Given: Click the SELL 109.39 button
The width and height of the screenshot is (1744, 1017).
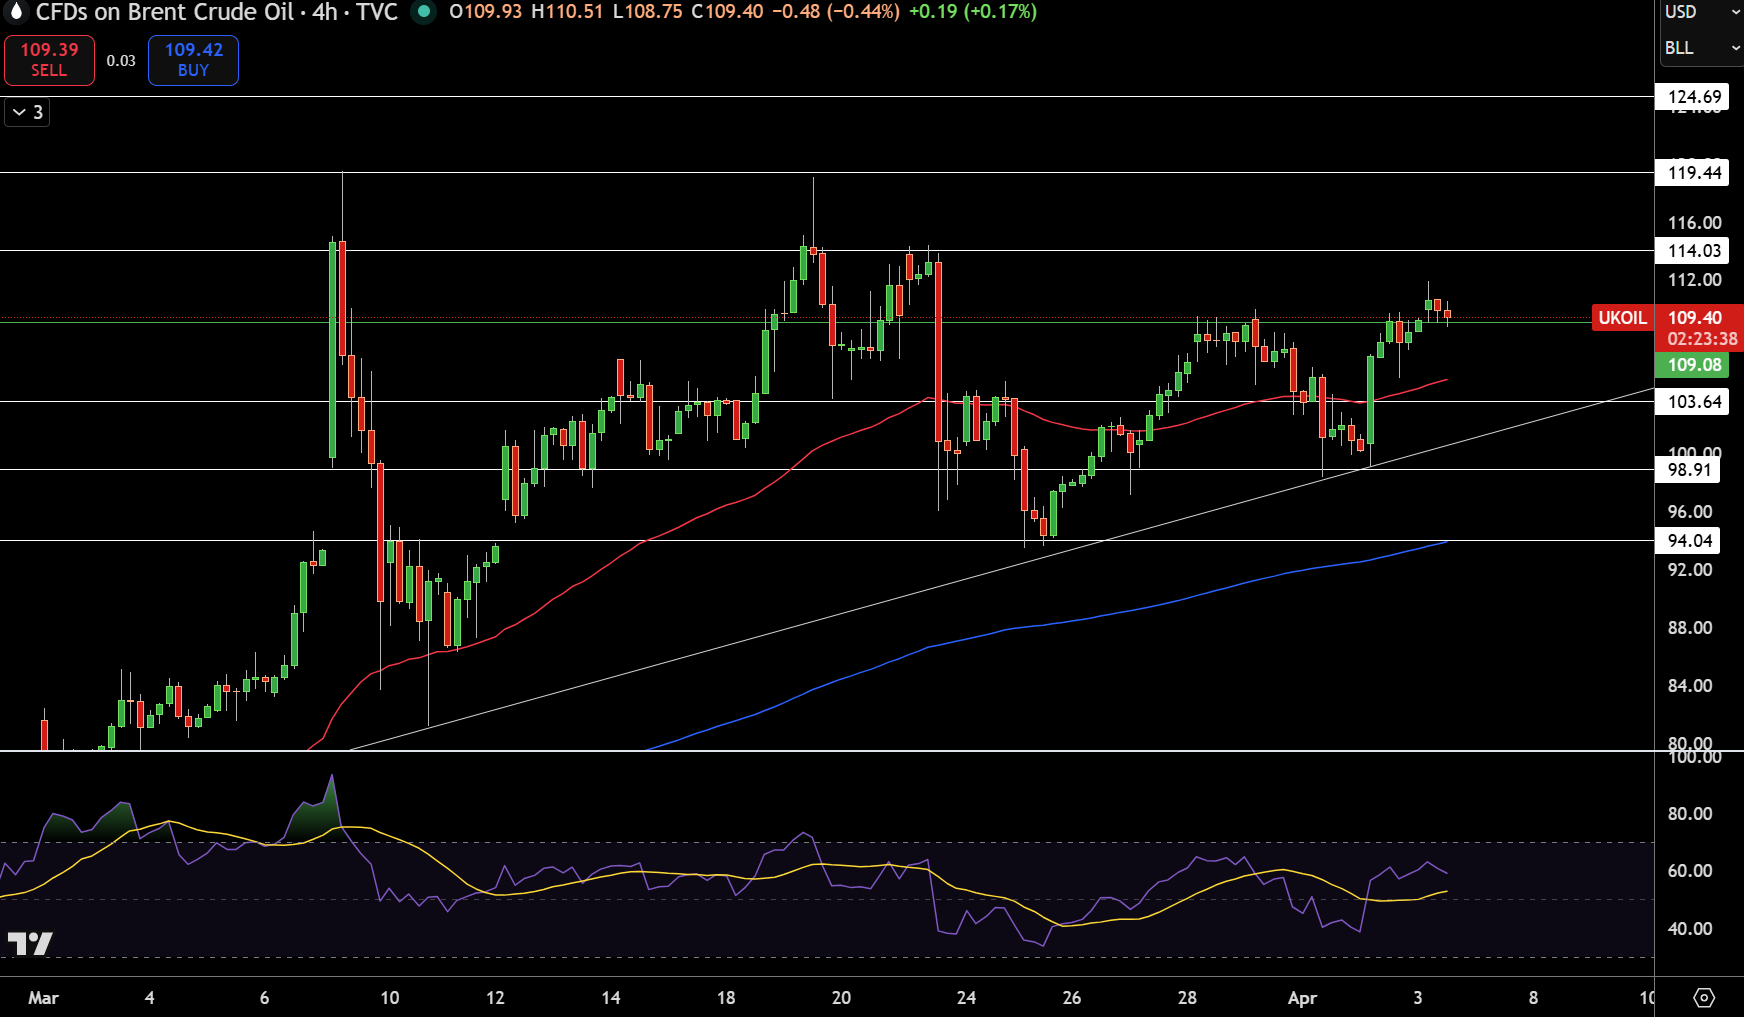Looking at the screenshot, I should tap(49, 60).
